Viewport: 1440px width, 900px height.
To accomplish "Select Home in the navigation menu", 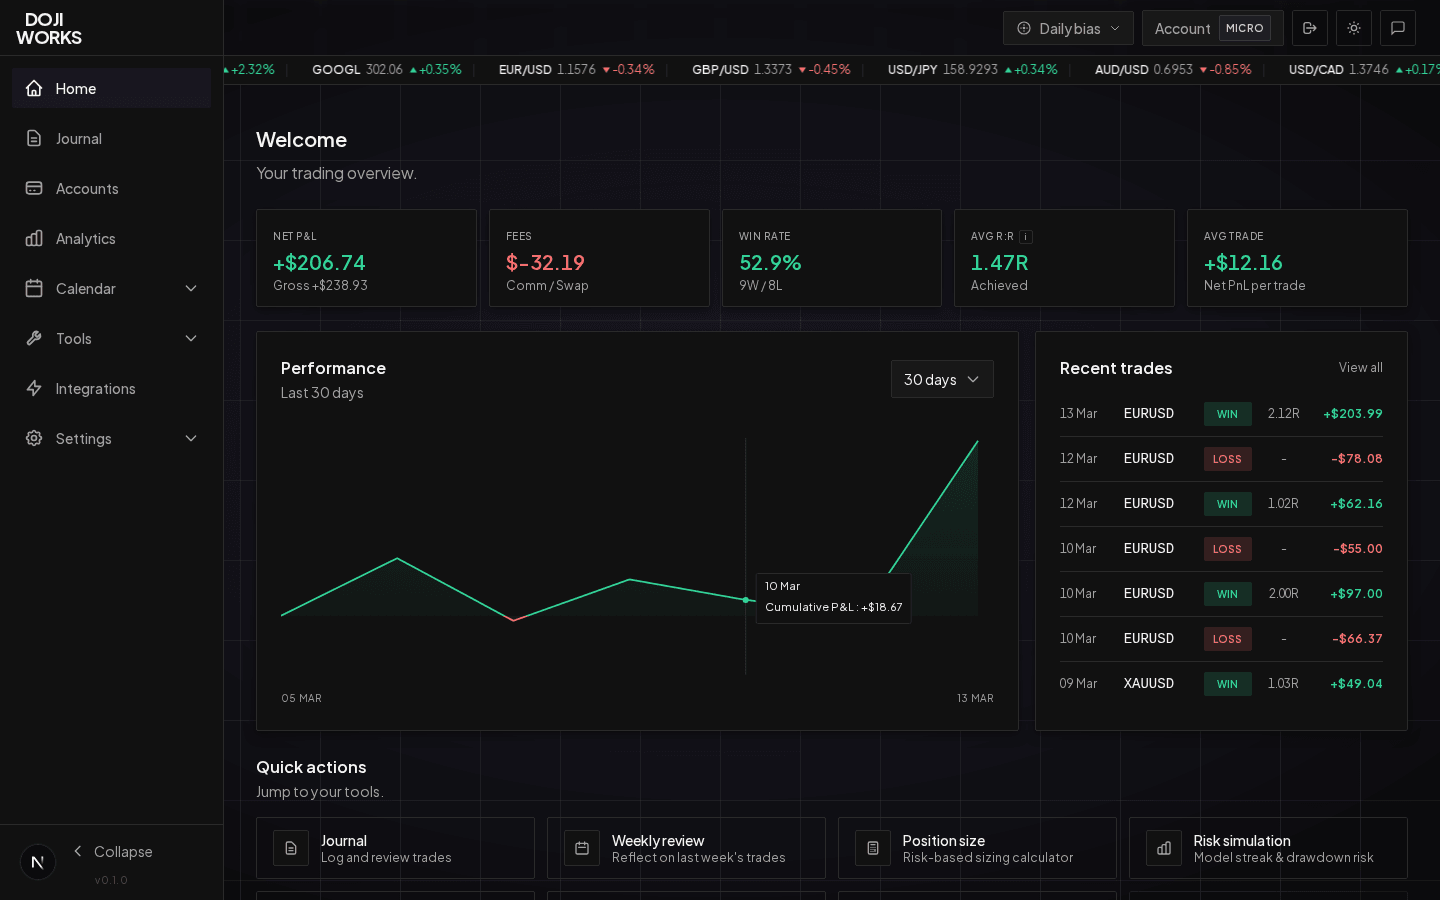I will tap(76, 88).
